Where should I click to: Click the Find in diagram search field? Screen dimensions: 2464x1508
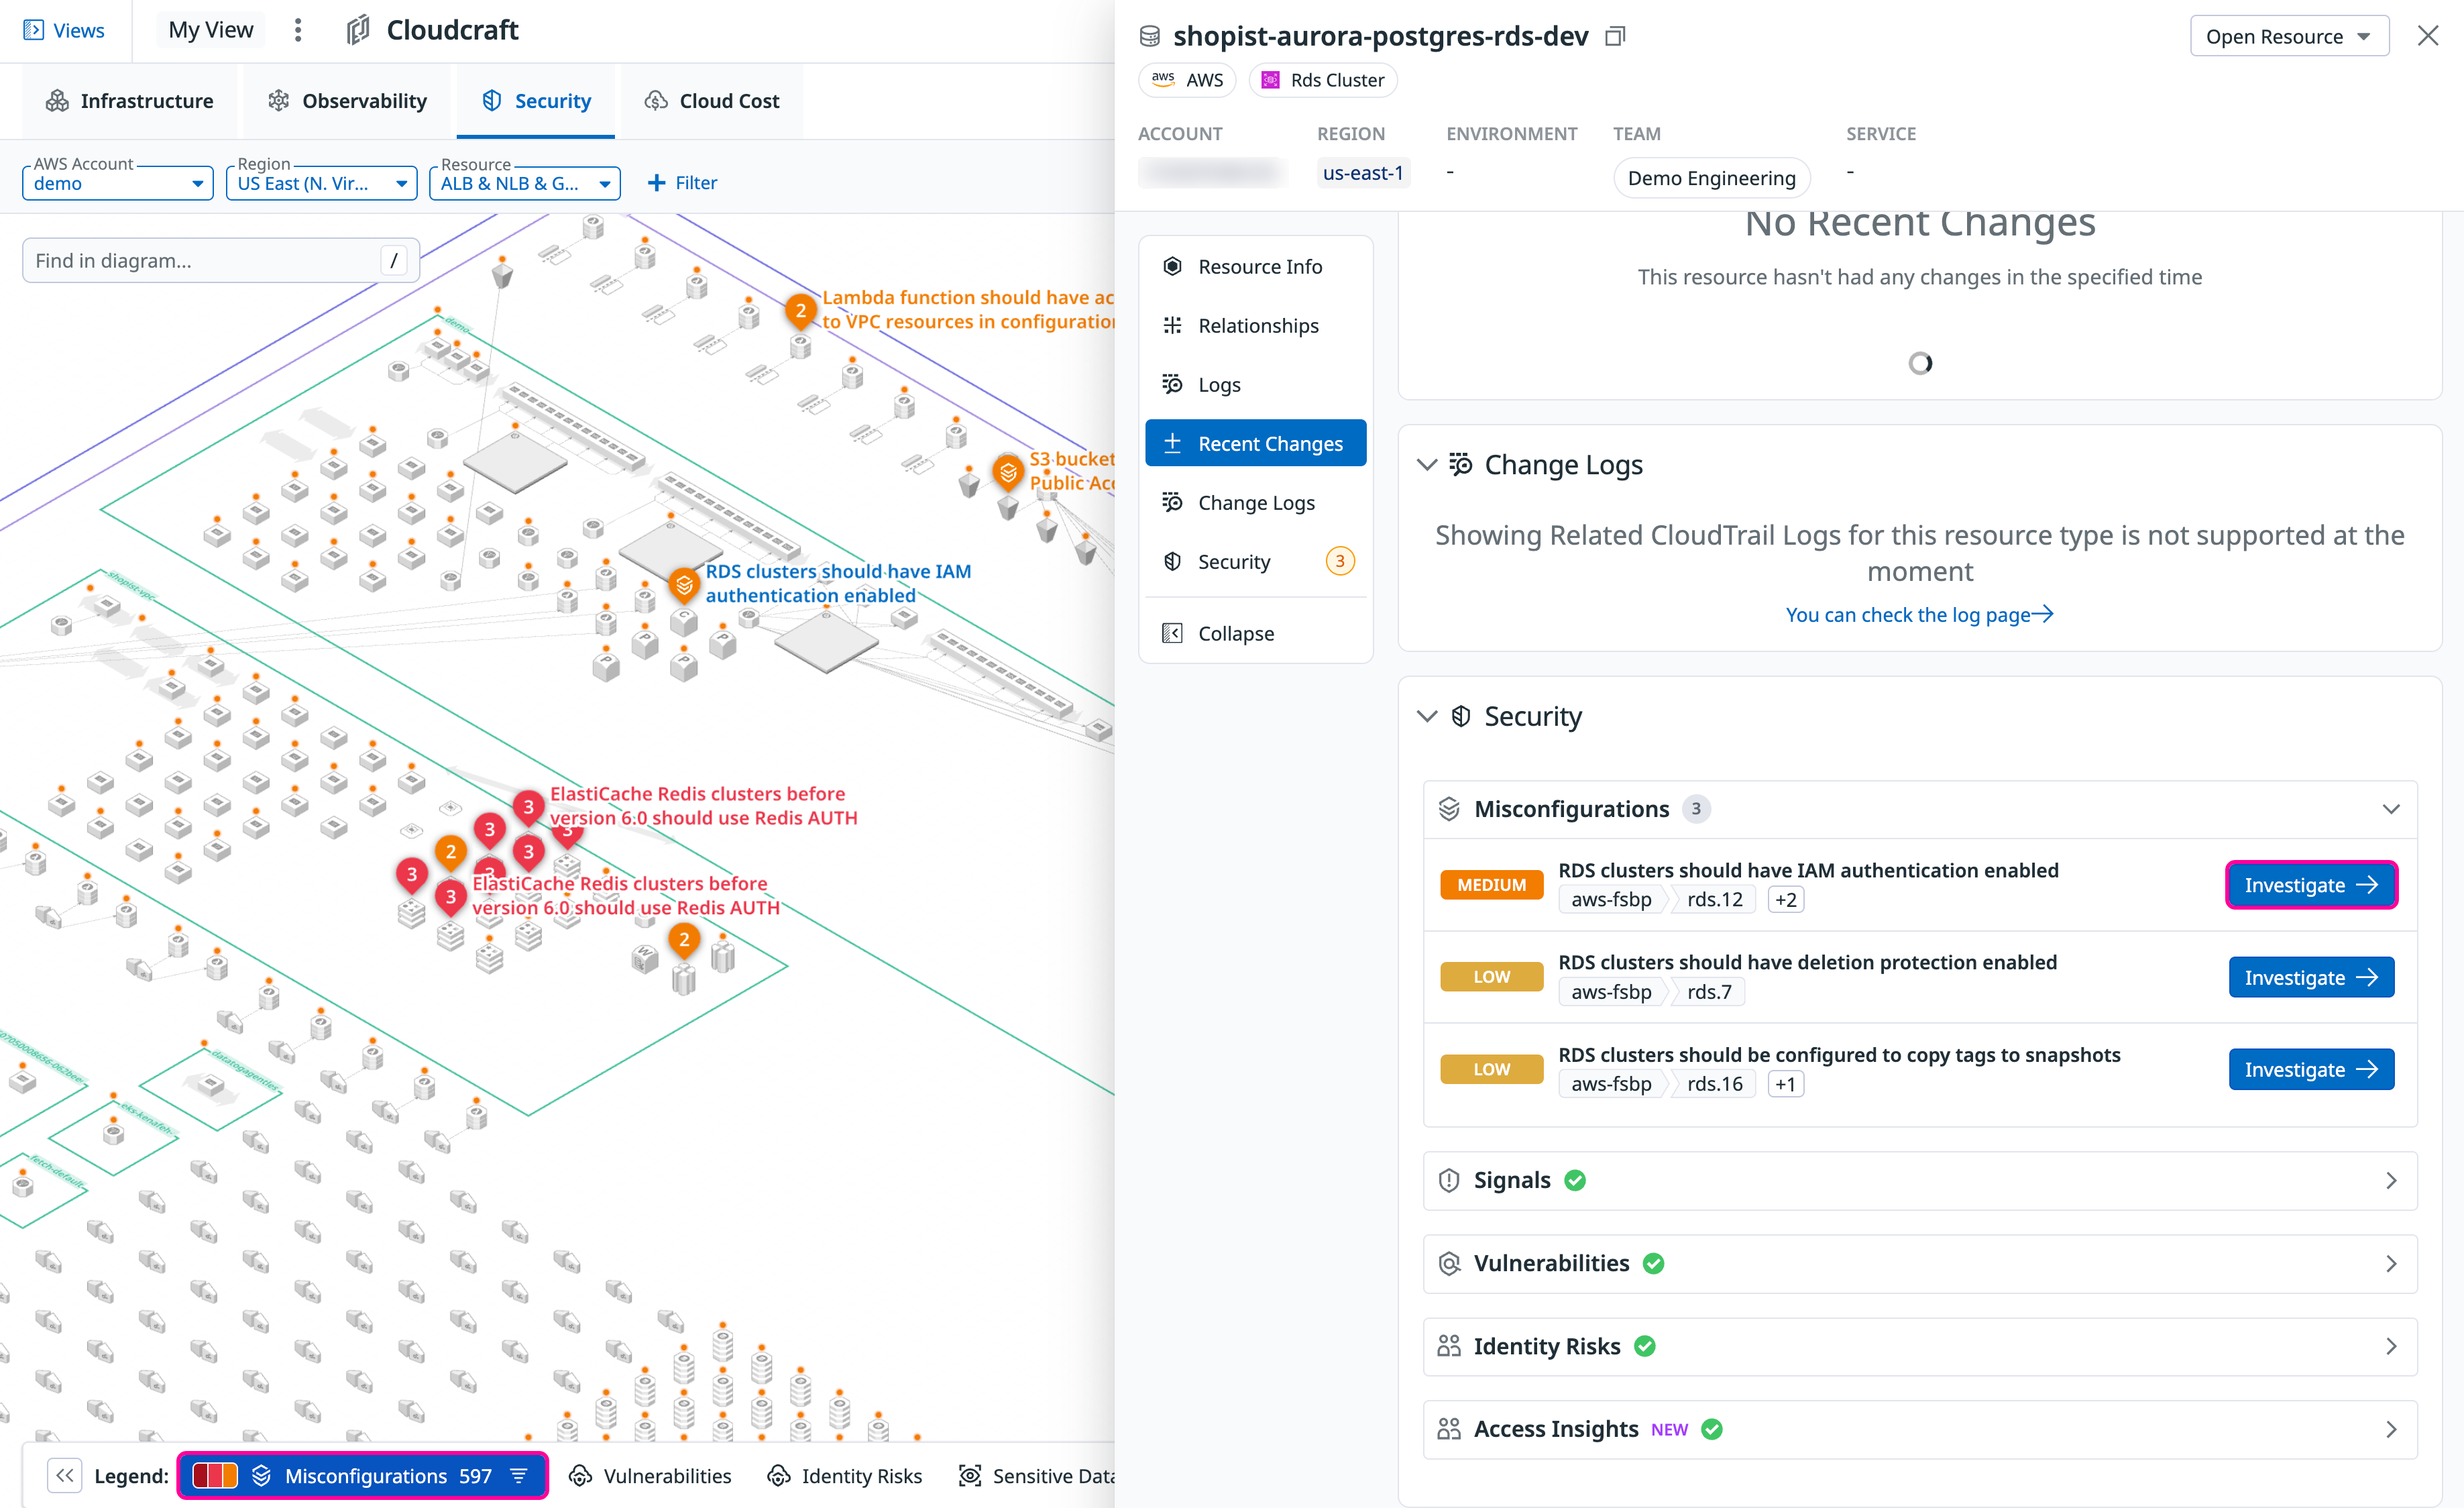pos(220,261)
